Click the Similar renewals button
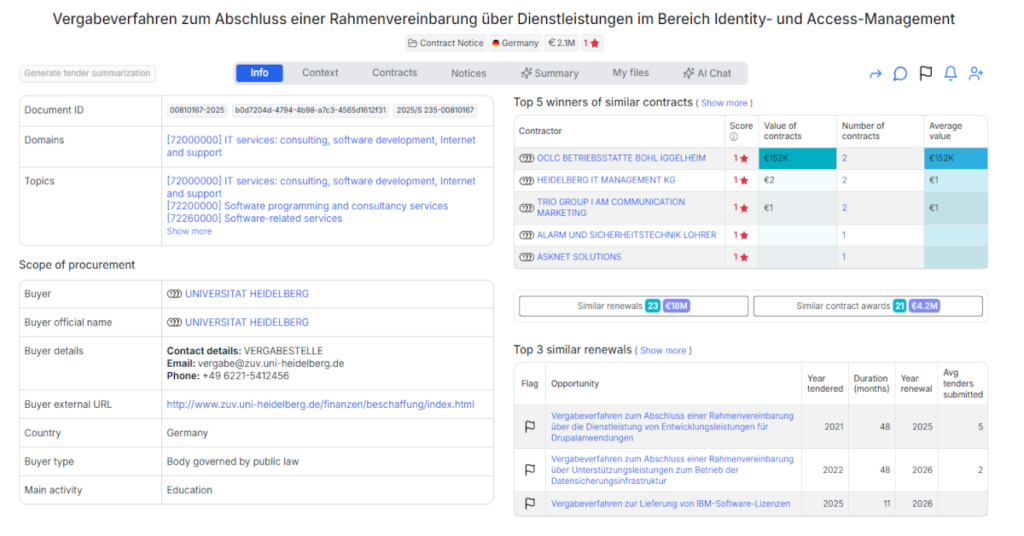The height and width of the screenshot is (536, 1024). pyautogui.click(x=633, y=306)
